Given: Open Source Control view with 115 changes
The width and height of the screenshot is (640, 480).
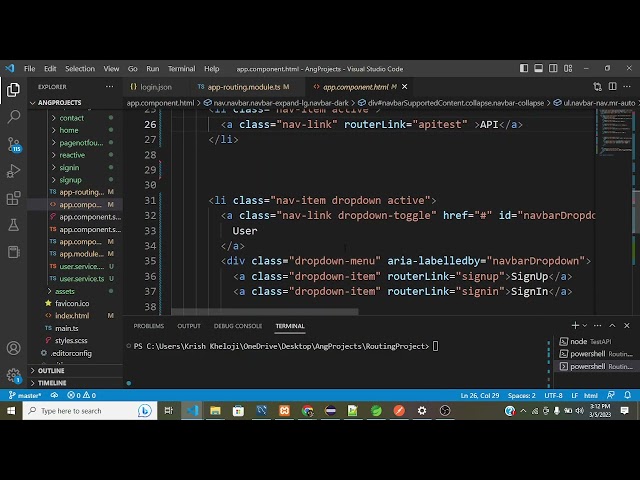Looking at the screenshot, I should (x=13, y=144).
